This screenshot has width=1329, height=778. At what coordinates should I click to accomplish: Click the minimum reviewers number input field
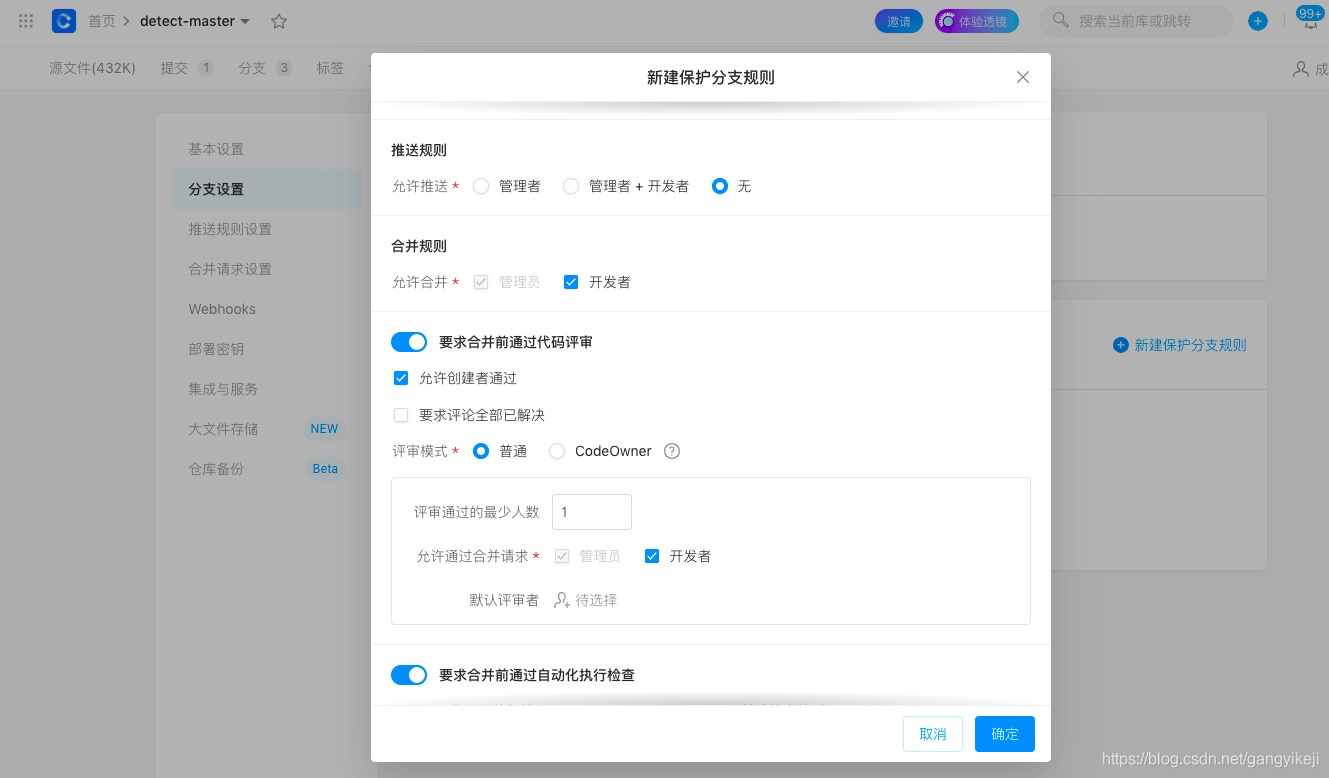[x=591, y=511]
